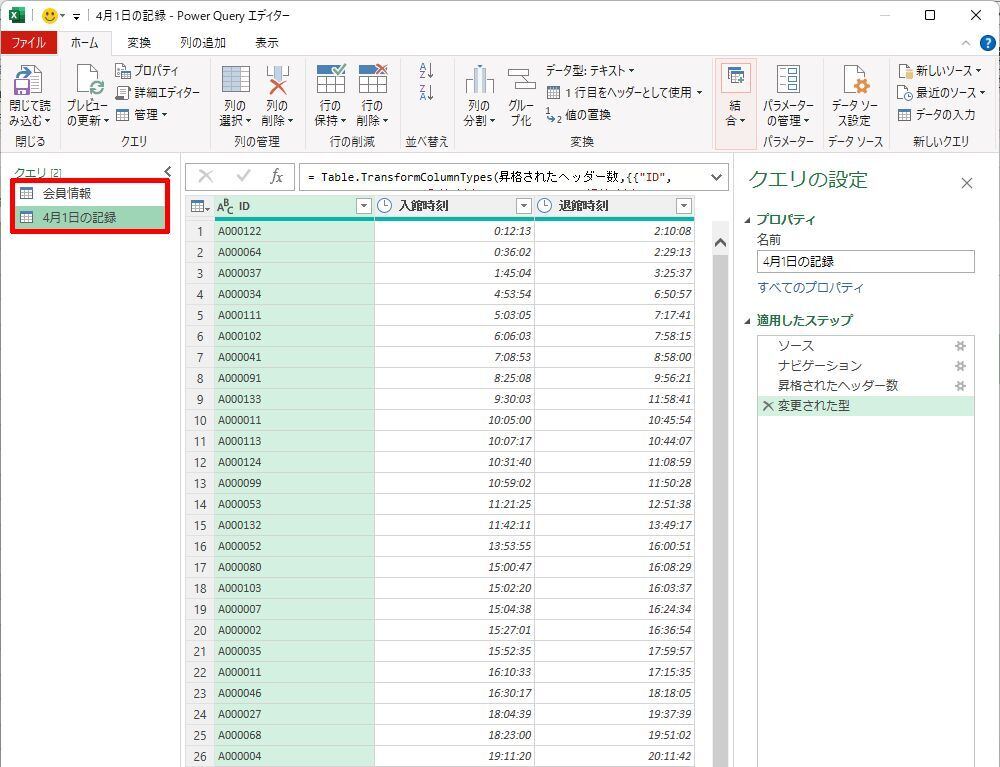Click the cell containing A000122
1000x767 pixels.
[x=295, y=231]
